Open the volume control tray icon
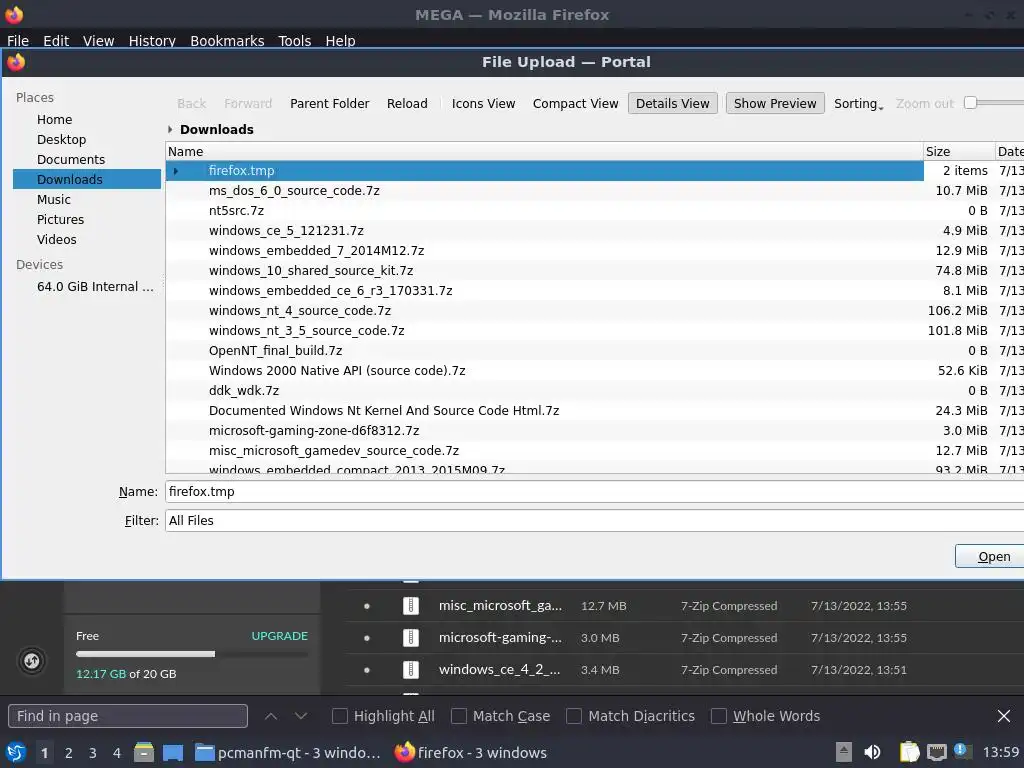The height and width of the screenshot is (768, 1024). pyautogui.click(x=872, y=752)
